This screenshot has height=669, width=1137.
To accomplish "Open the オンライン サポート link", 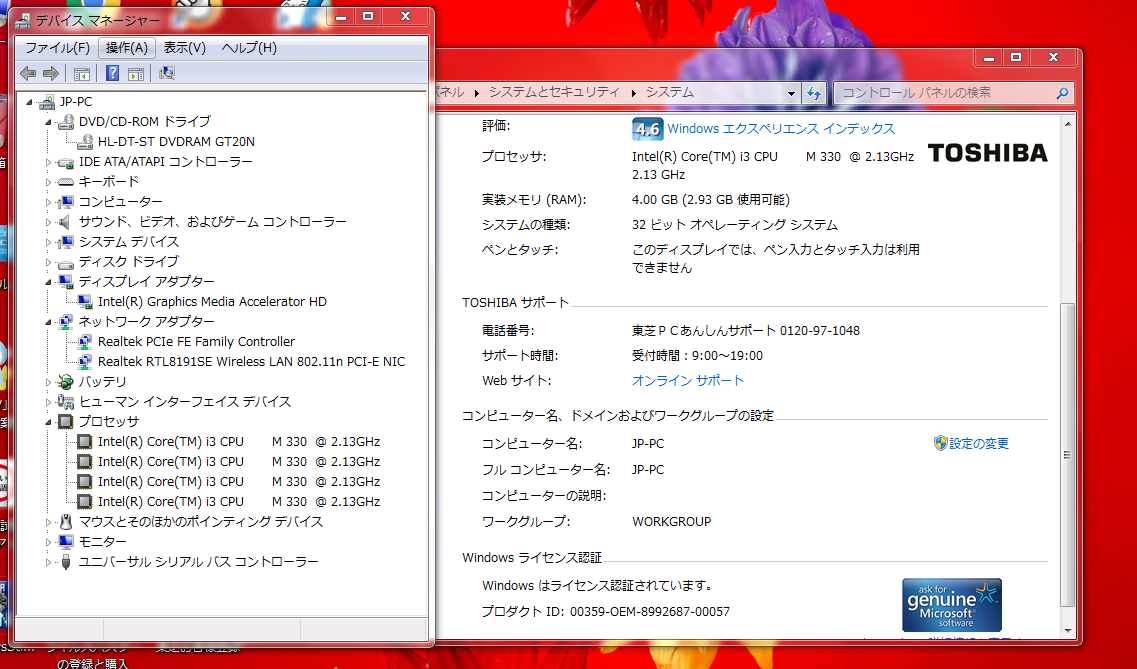I will pos(687,380).
